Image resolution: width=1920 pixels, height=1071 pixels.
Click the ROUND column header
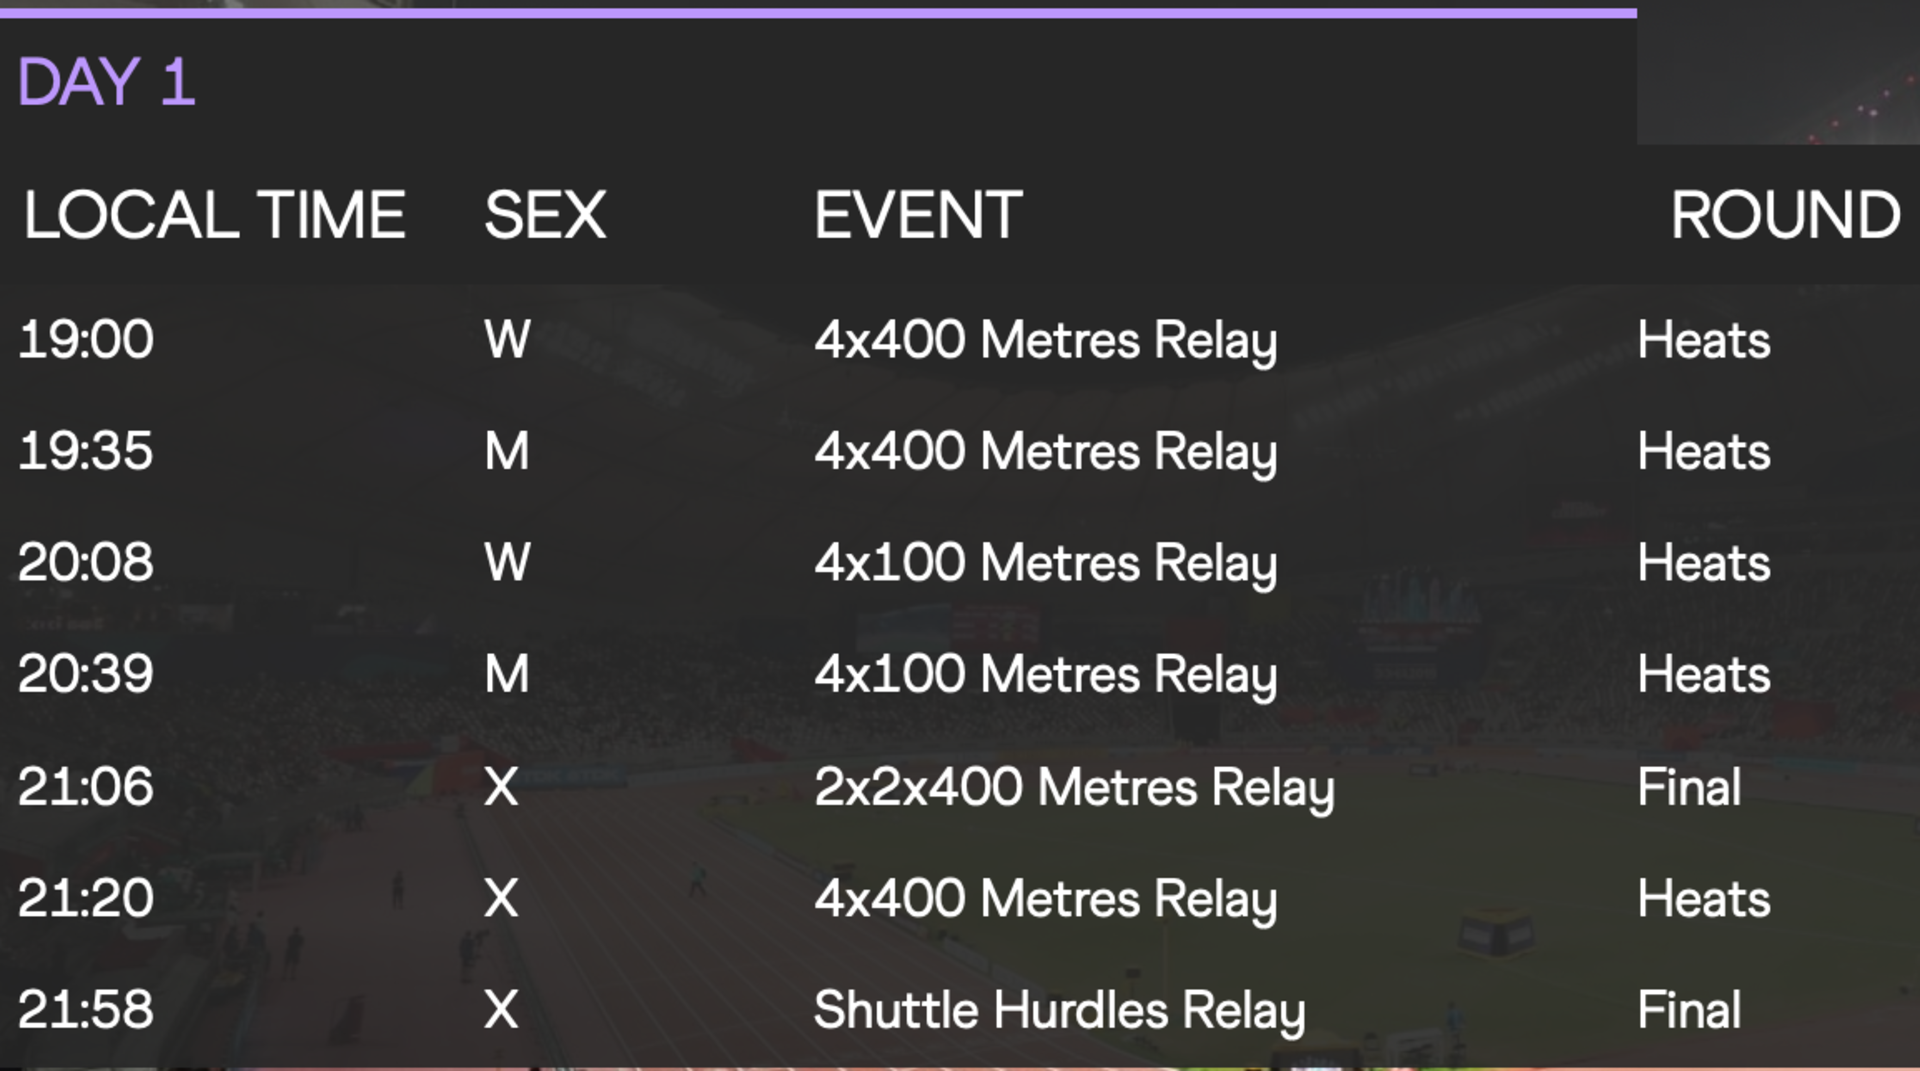pyautogui.click(x=1785, y=215)
